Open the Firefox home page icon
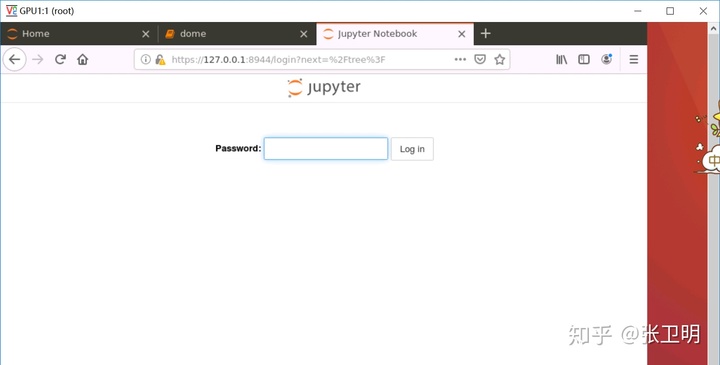 click(83, 59)
